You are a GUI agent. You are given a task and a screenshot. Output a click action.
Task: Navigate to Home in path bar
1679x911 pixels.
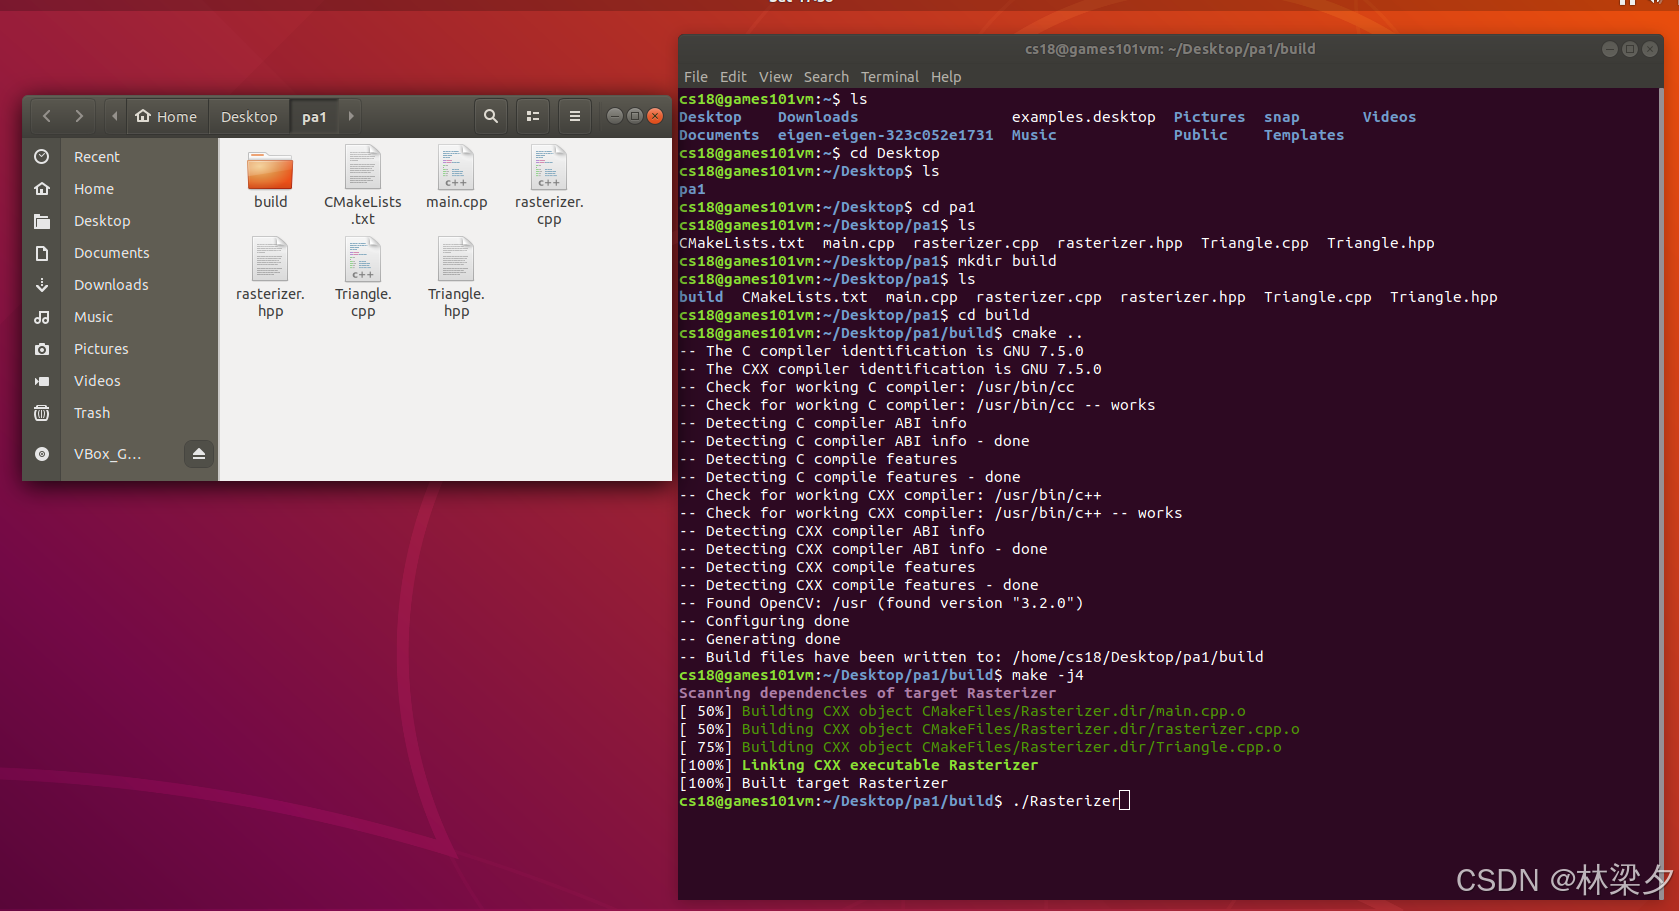coord(167,116)
